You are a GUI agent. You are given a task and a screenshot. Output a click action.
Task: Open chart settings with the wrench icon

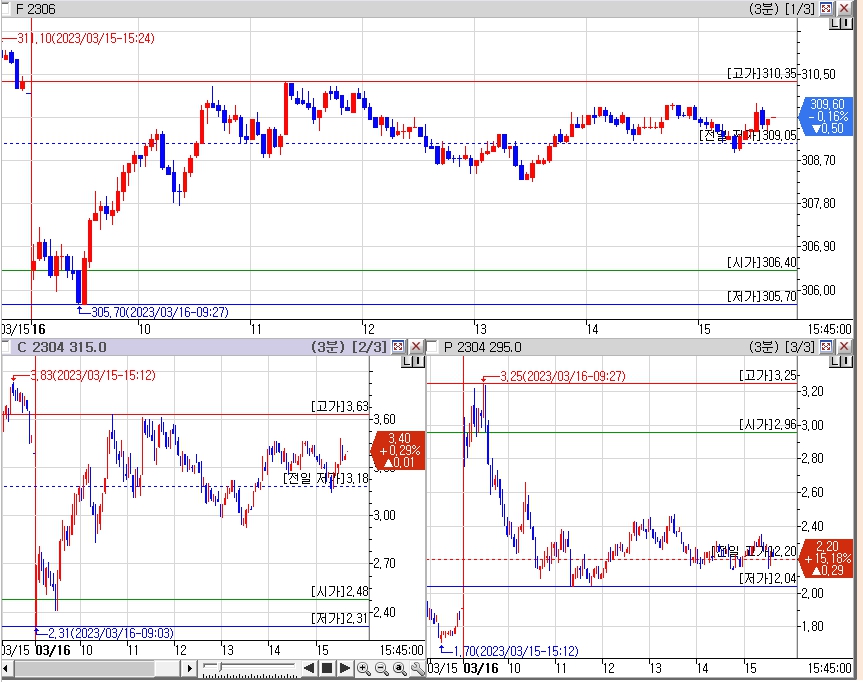[x=418, y=668]
